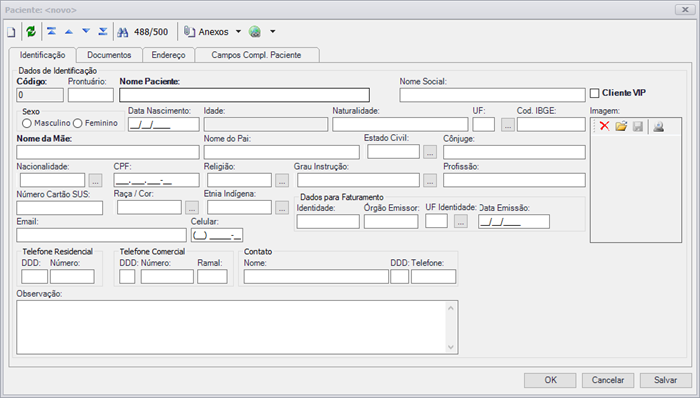
Task: Open UF Identidade lookup ellipsis button
Action: coord(461,221)
